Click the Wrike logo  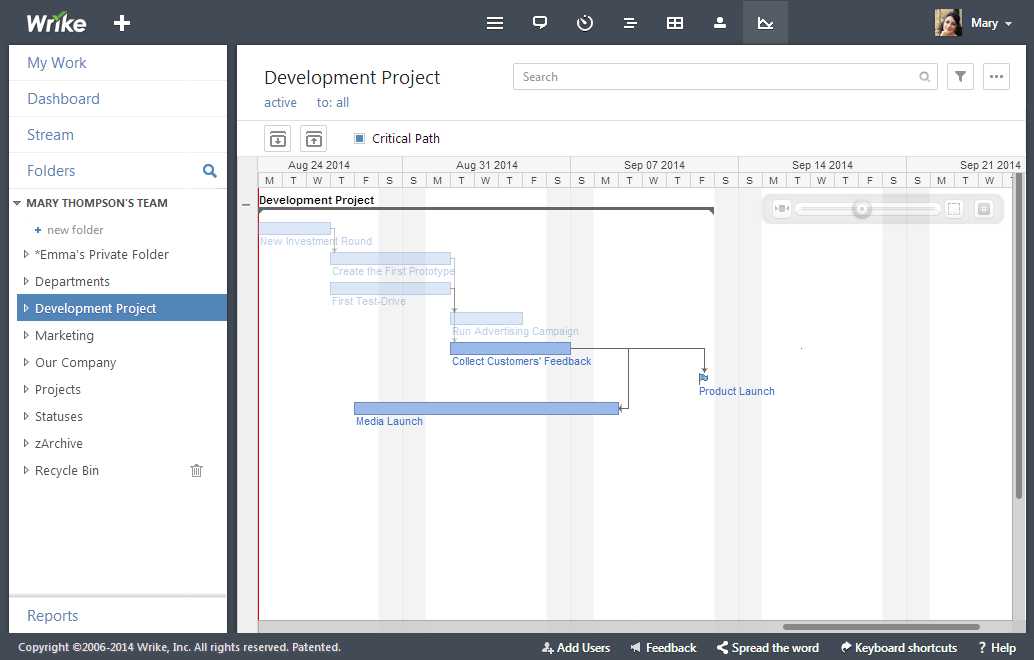coord(56,22)
